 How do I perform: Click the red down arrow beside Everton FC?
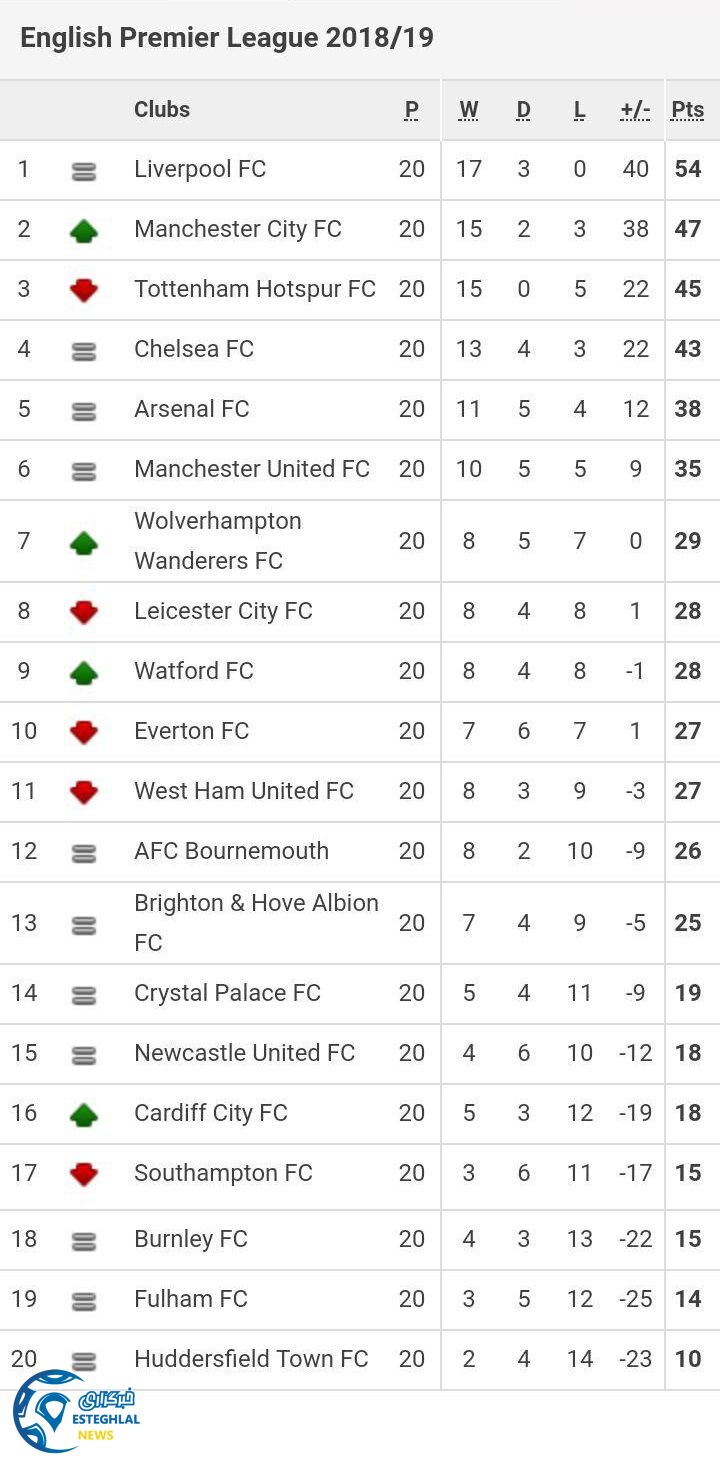84,733
